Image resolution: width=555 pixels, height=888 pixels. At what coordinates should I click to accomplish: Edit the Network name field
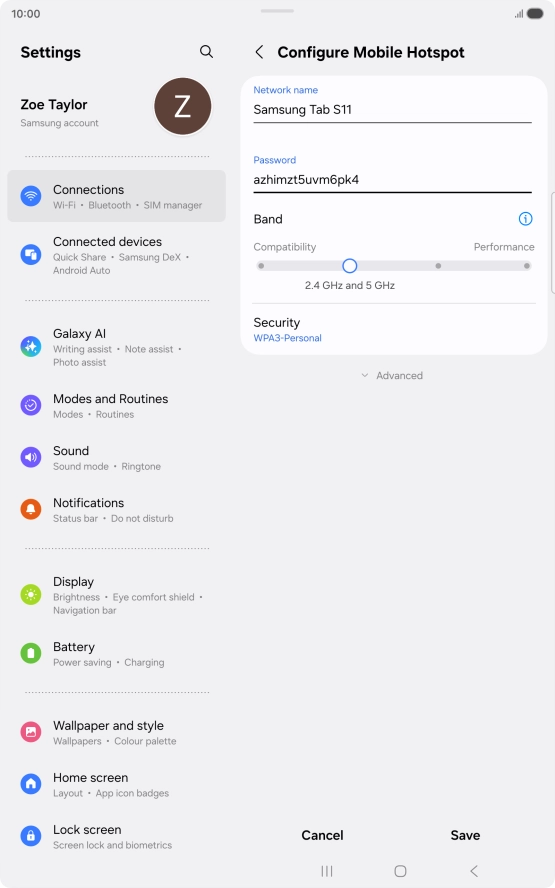[392, 109]
